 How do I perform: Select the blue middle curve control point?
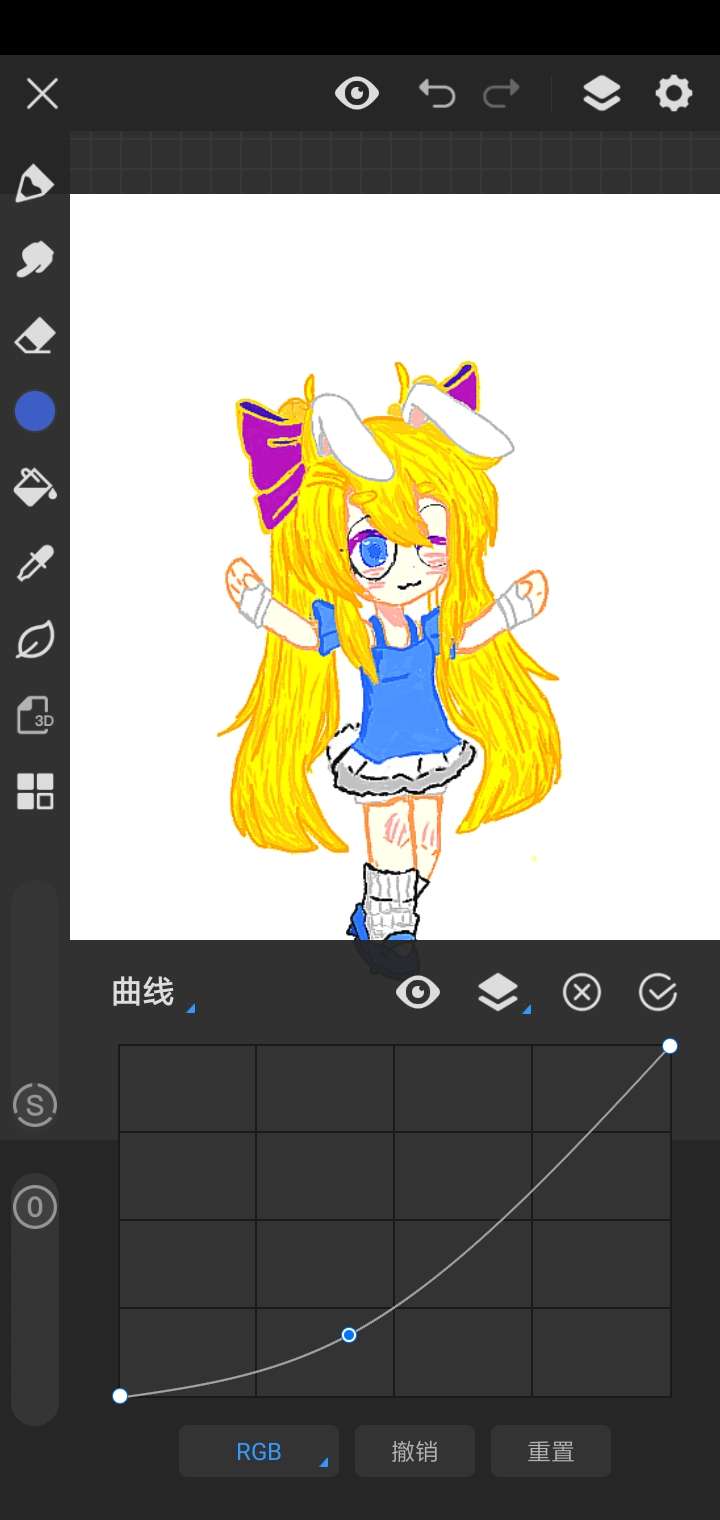point(349,1335)
